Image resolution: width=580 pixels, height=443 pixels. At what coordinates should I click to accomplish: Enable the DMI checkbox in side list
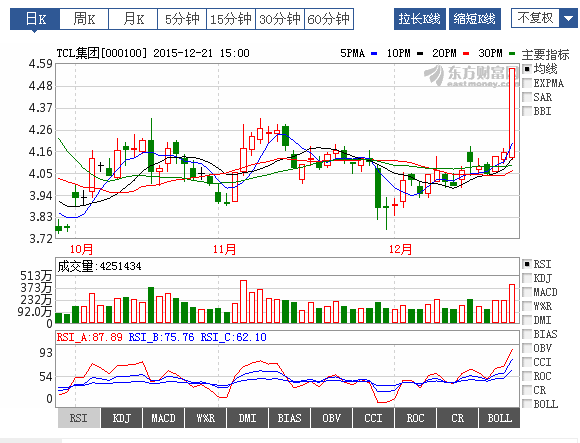[x=527, y=320]
